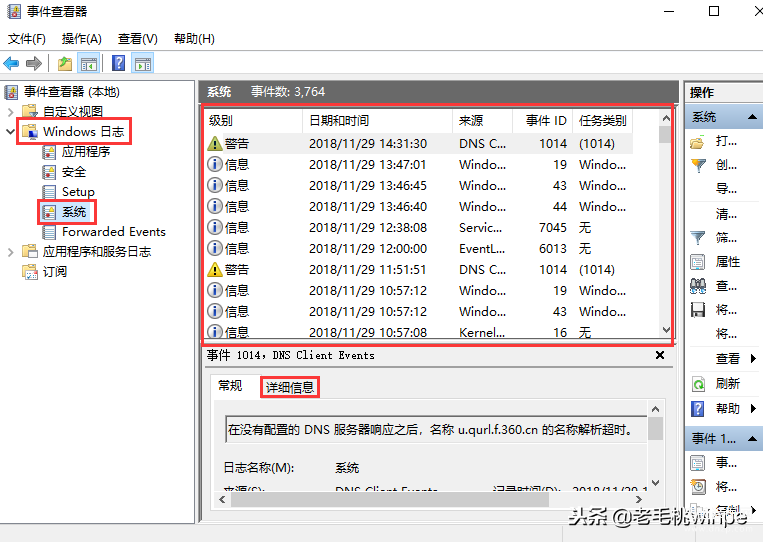Viewport: 763px width, 542px height.
Task: Click the event list scroll down arrow
Action: (x=666, y=330)
